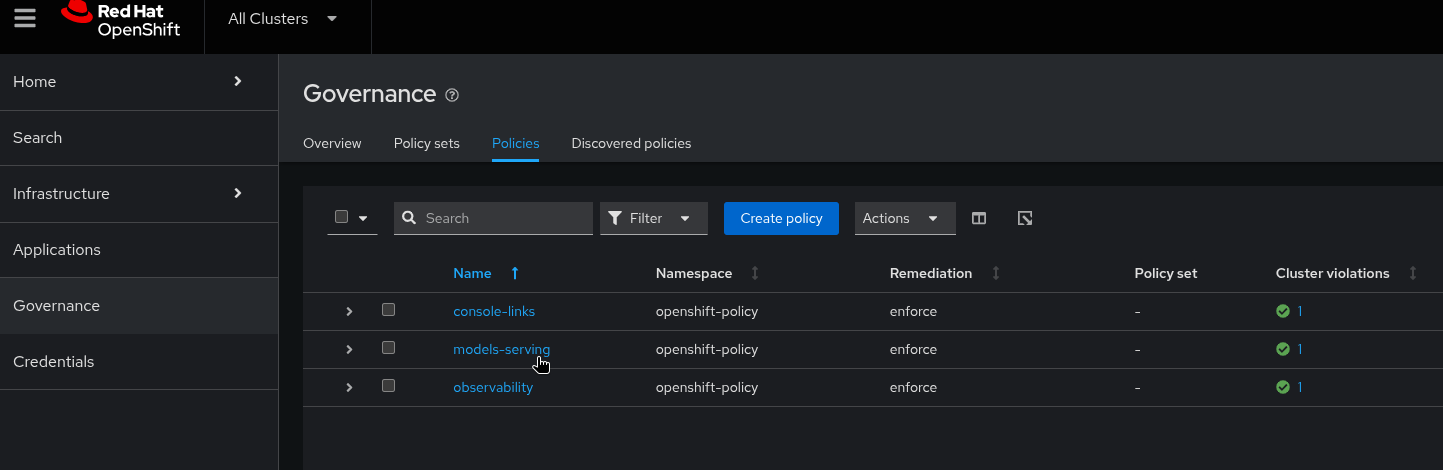This screenshot has width=1443, height=470.
Task: Open the bulk select dropdown arrow
Action: tap(363, 218)
